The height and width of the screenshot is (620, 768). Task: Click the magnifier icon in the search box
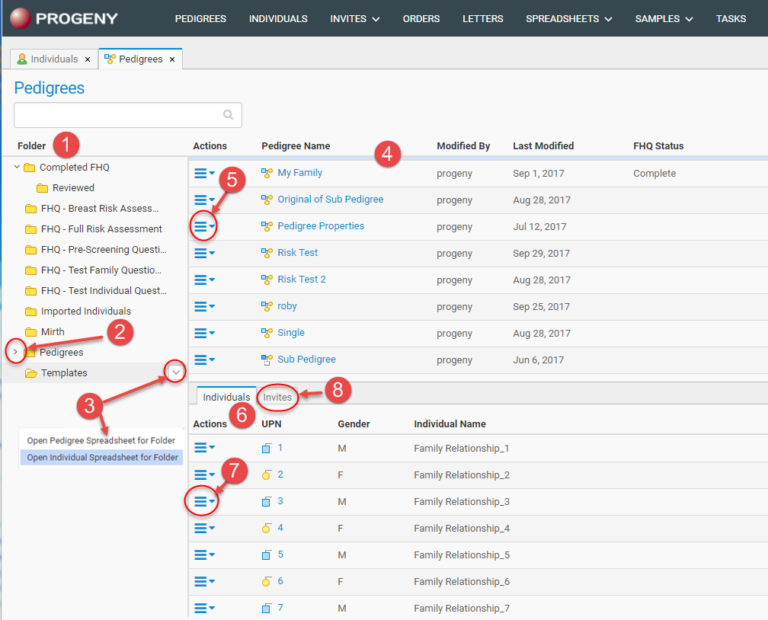228,115
